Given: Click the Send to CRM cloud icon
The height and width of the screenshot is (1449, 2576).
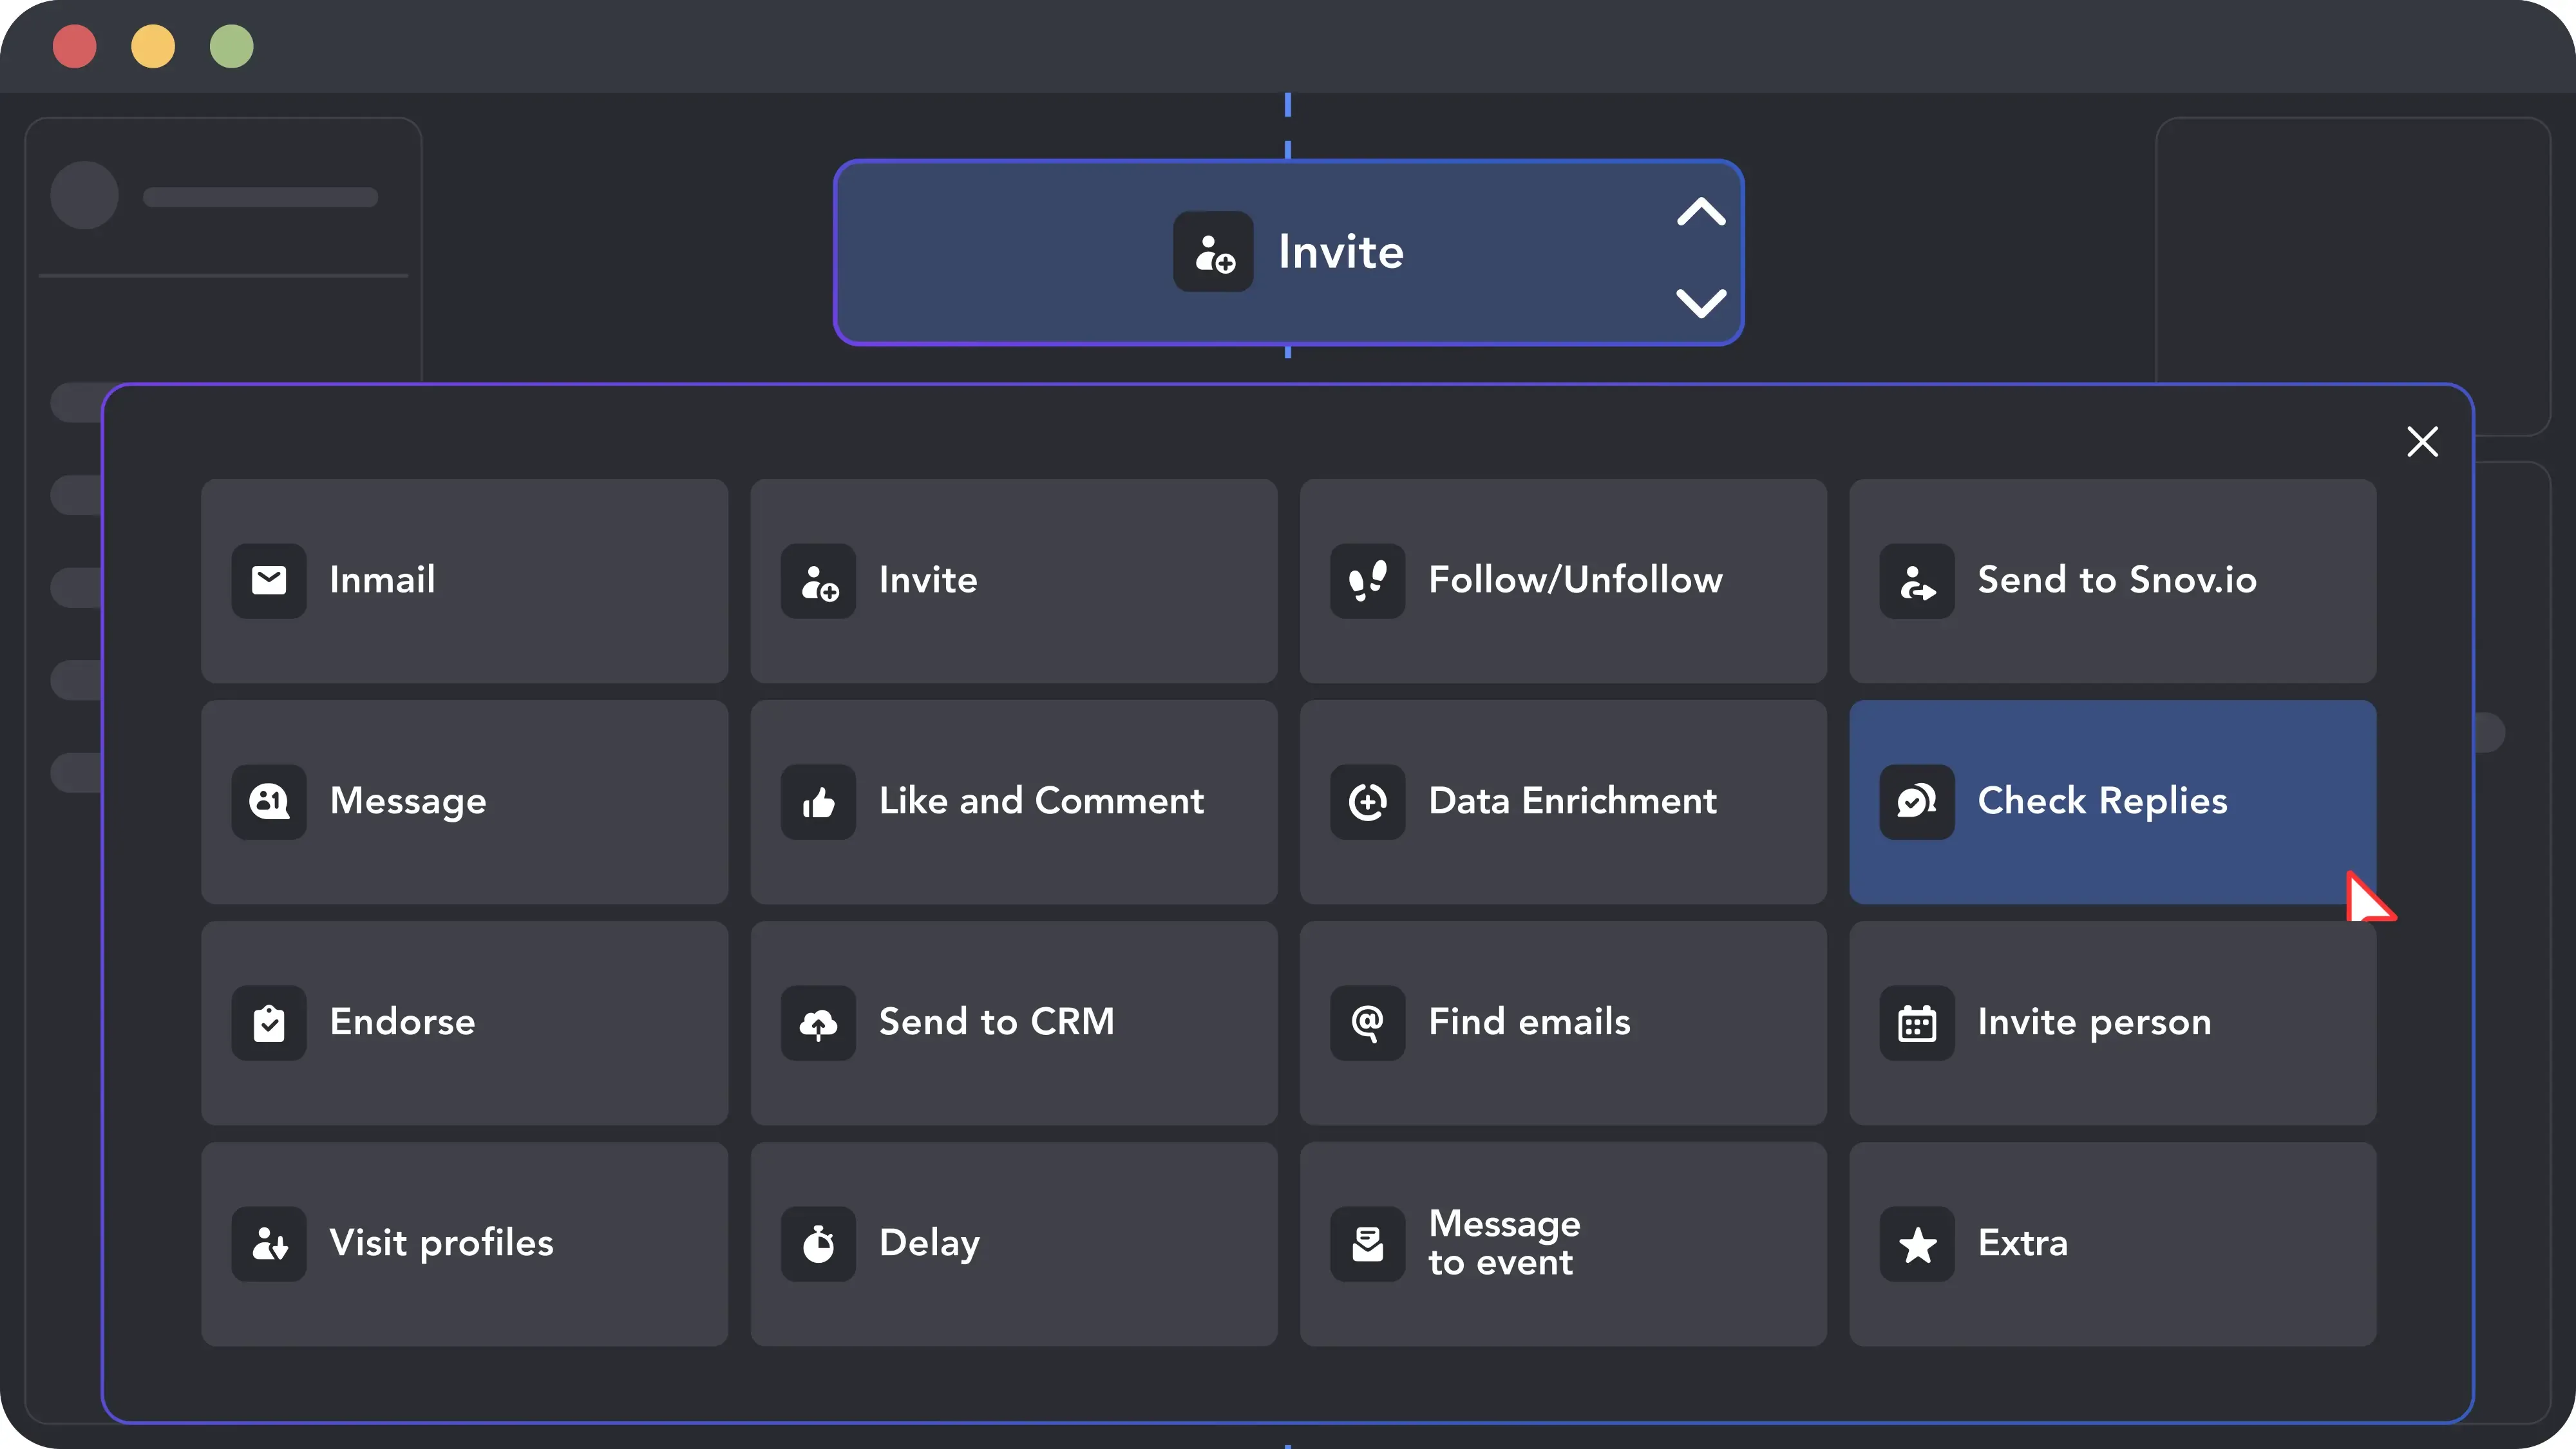Looking at the screenshot, I should pos(818,1022).
